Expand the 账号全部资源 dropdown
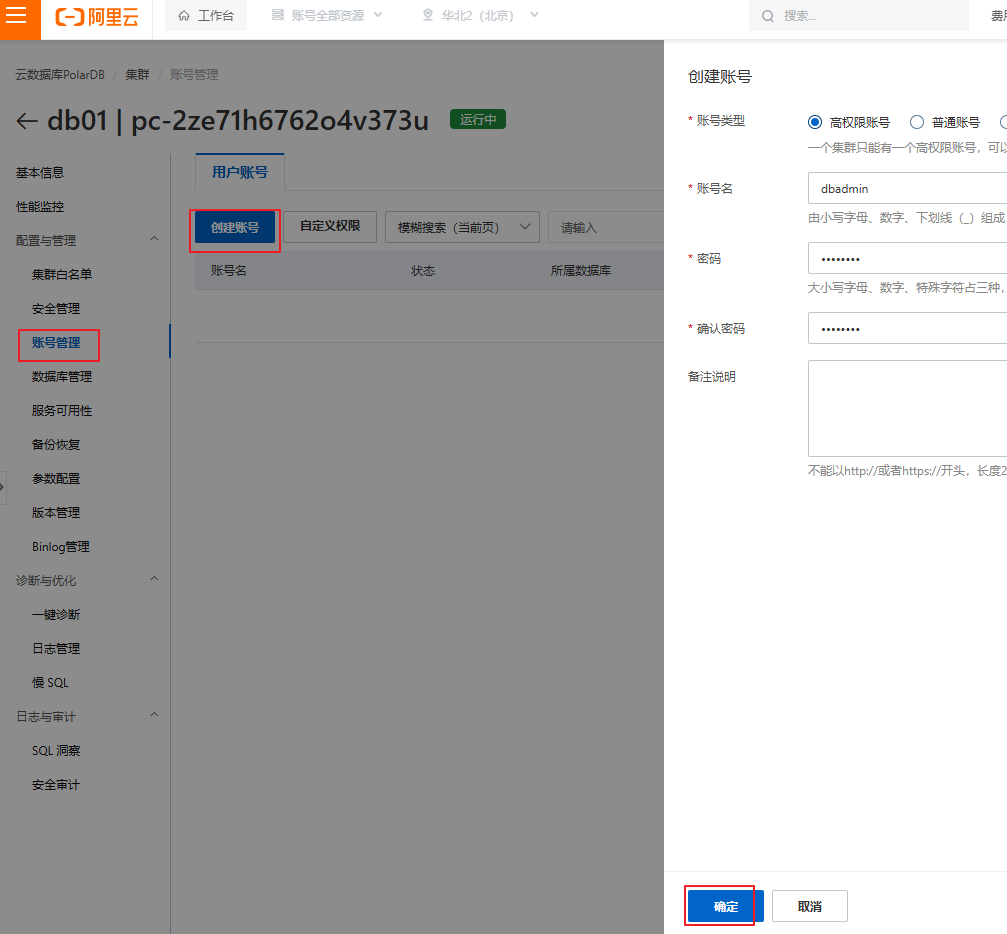Image resolution: width=1007 pixels, height=934 pixels. [x=327, y=15]
